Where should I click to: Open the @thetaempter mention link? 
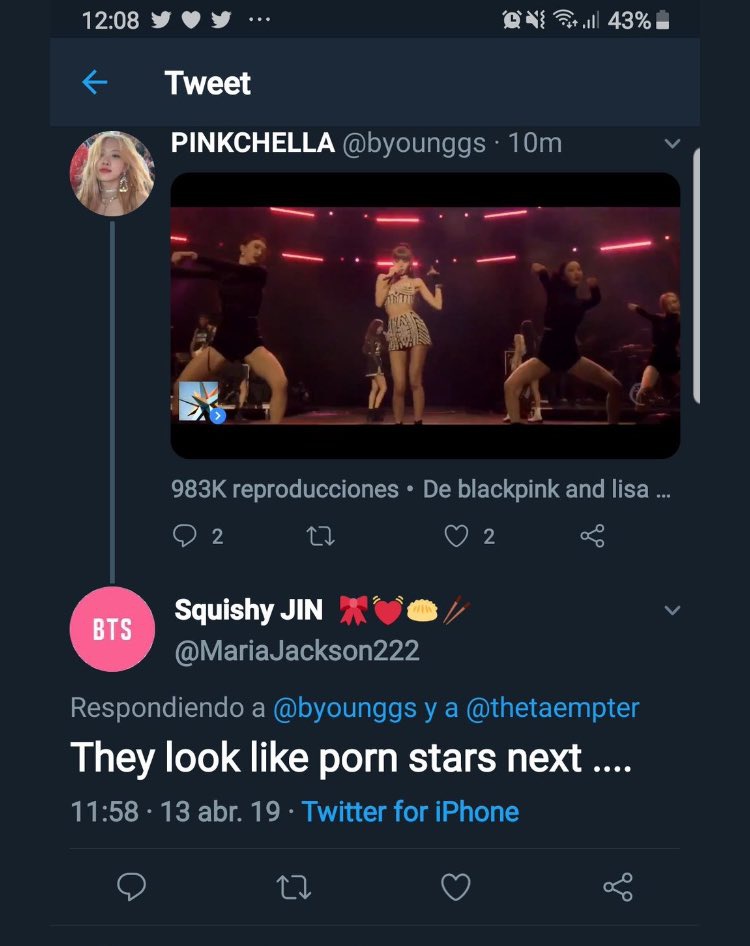[x=553, y=708]
